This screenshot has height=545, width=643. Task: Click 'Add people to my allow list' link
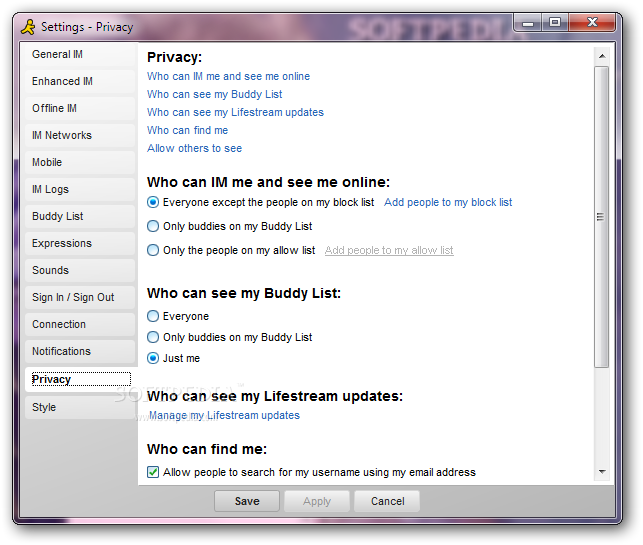click(x=389, y=251)
